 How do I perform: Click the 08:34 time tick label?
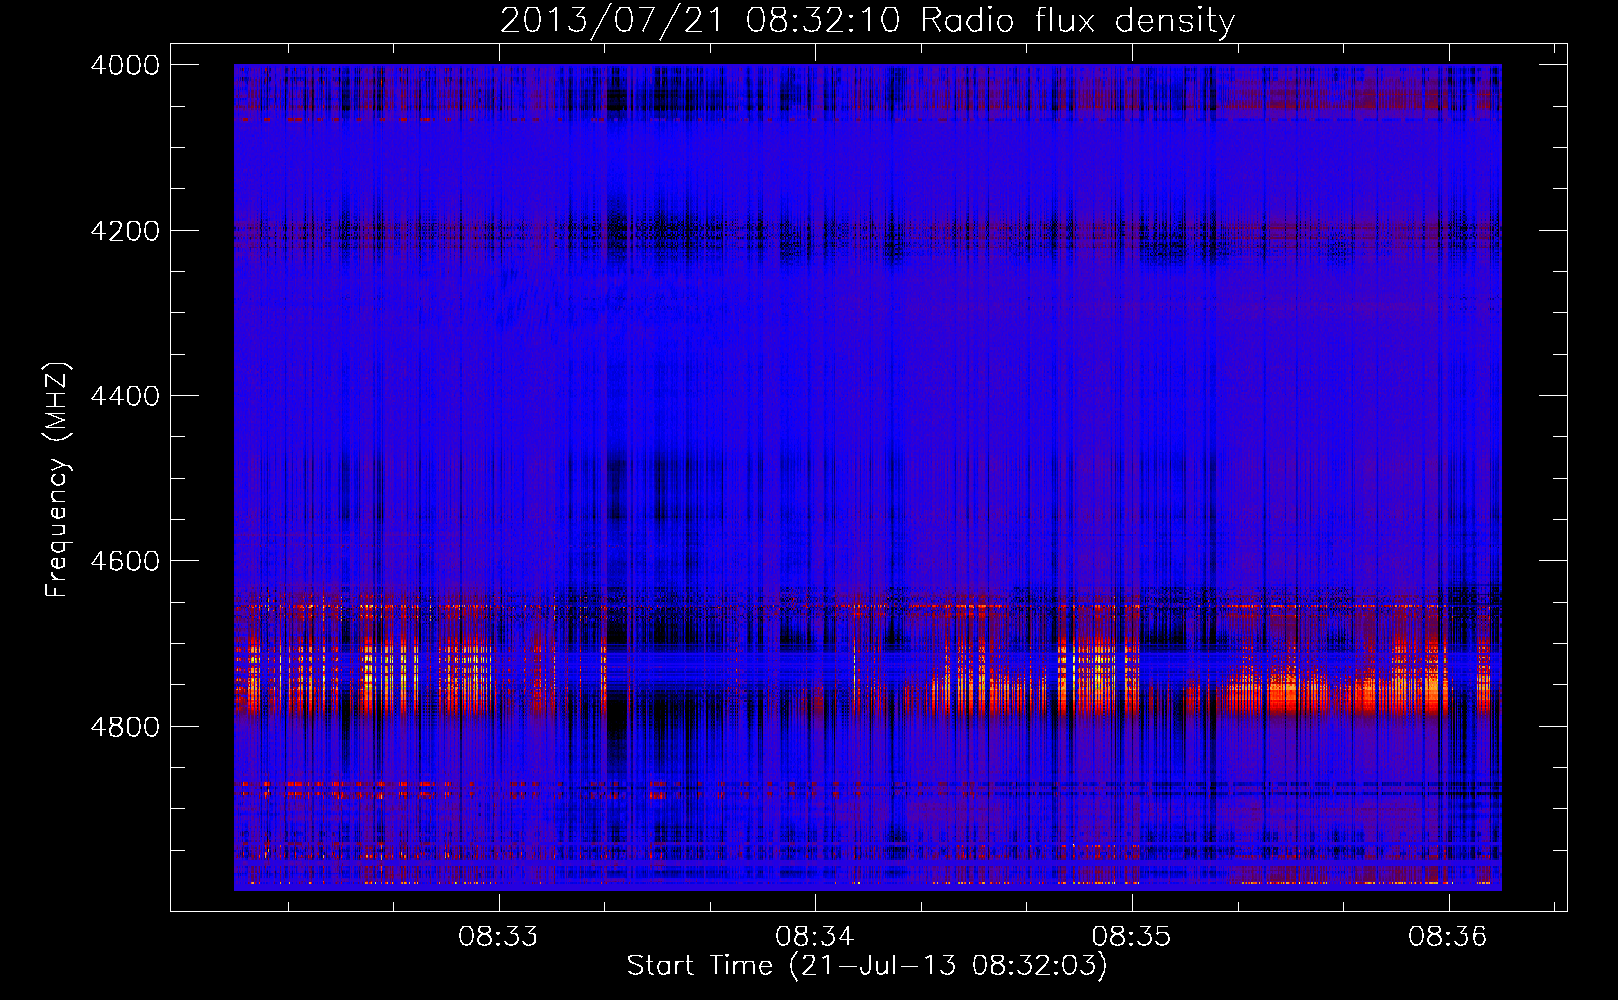(x=815, y=936)
